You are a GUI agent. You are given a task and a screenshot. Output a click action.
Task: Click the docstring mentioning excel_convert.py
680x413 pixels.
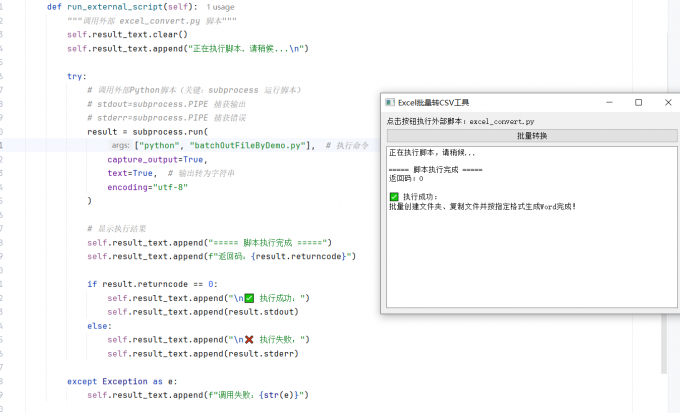tap(152, 21)
